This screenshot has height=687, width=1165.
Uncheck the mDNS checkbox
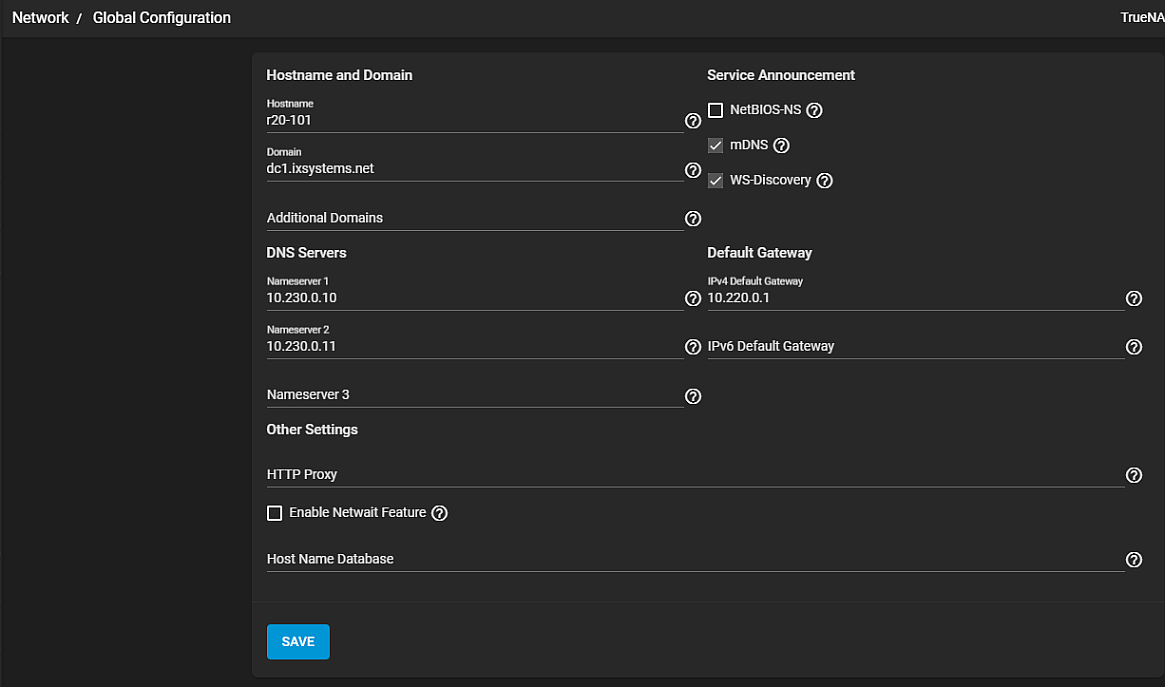pos(716,145)
